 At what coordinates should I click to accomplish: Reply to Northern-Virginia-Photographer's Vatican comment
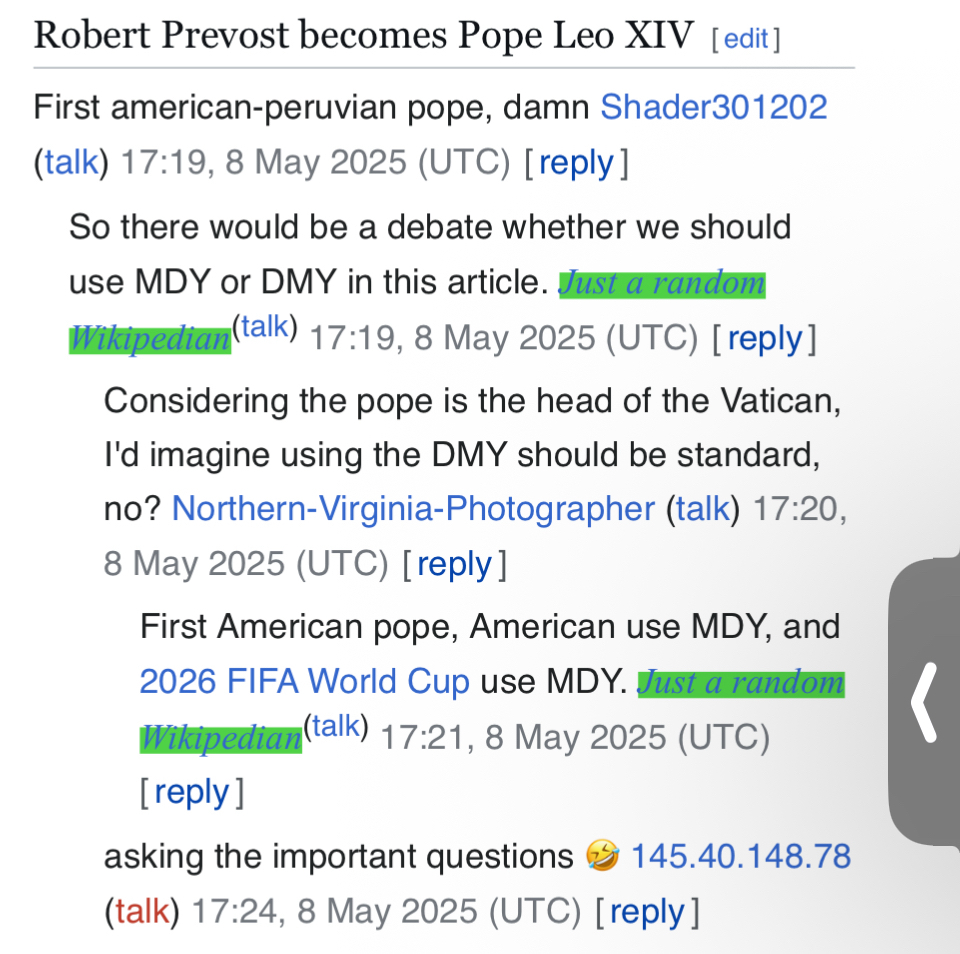pyautogui.click(x=454, y=565)
